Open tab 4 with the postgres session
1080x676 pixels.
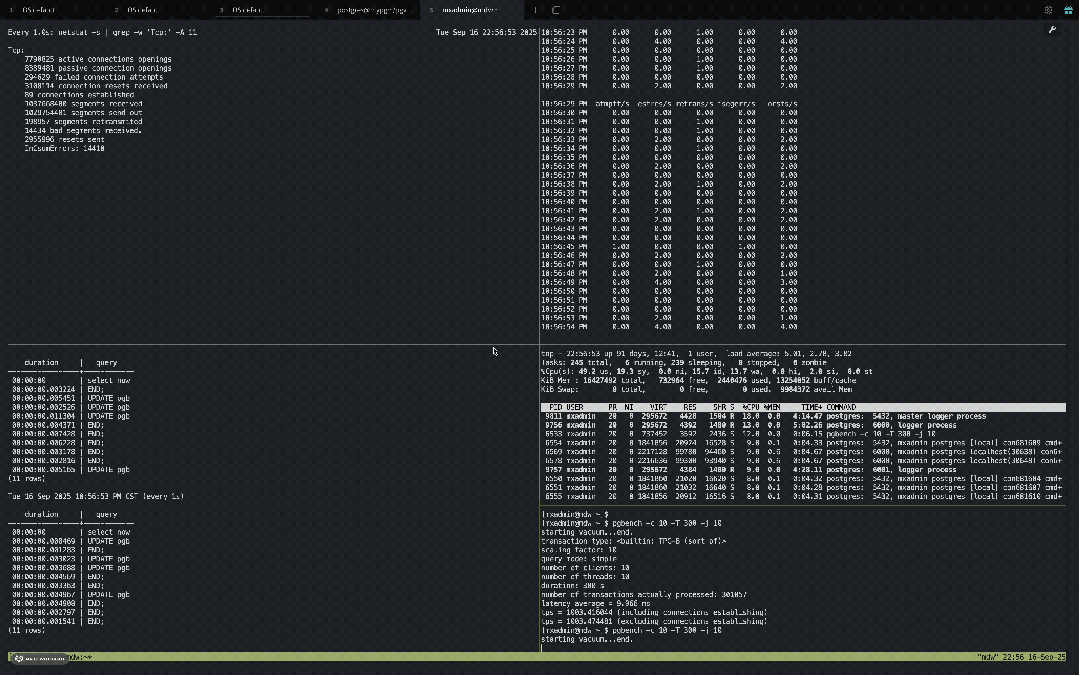point(368,10)
